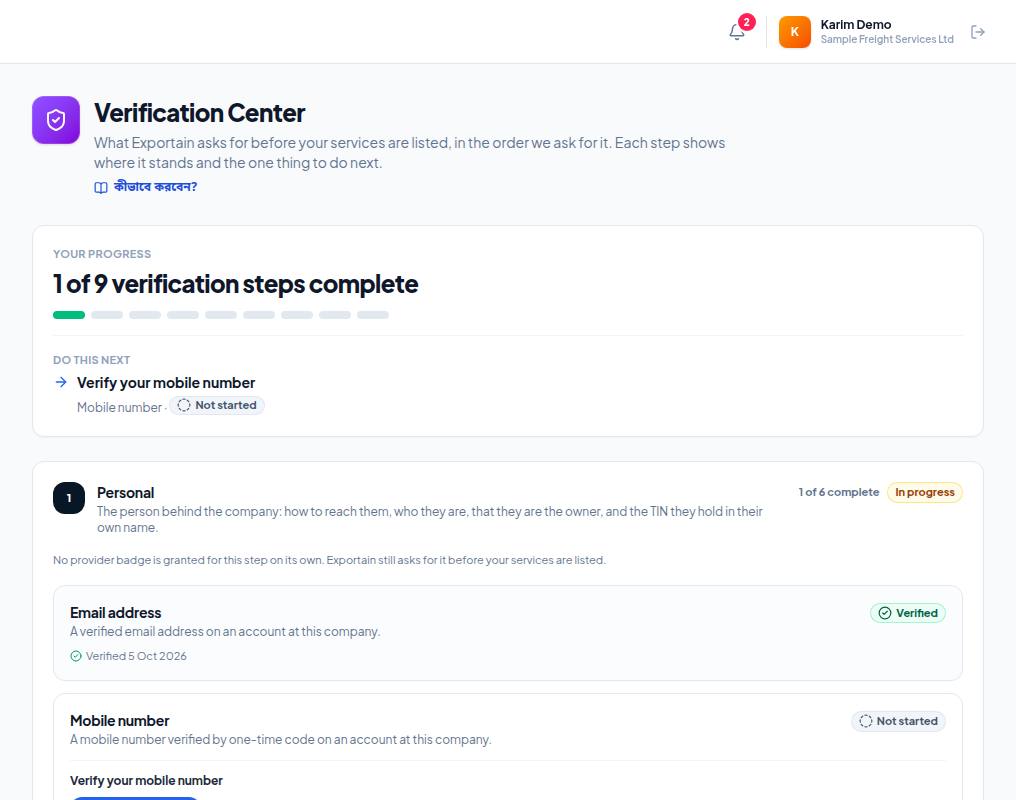
Task: Click the logout arrow icon
Action: (x=978, y=32)
